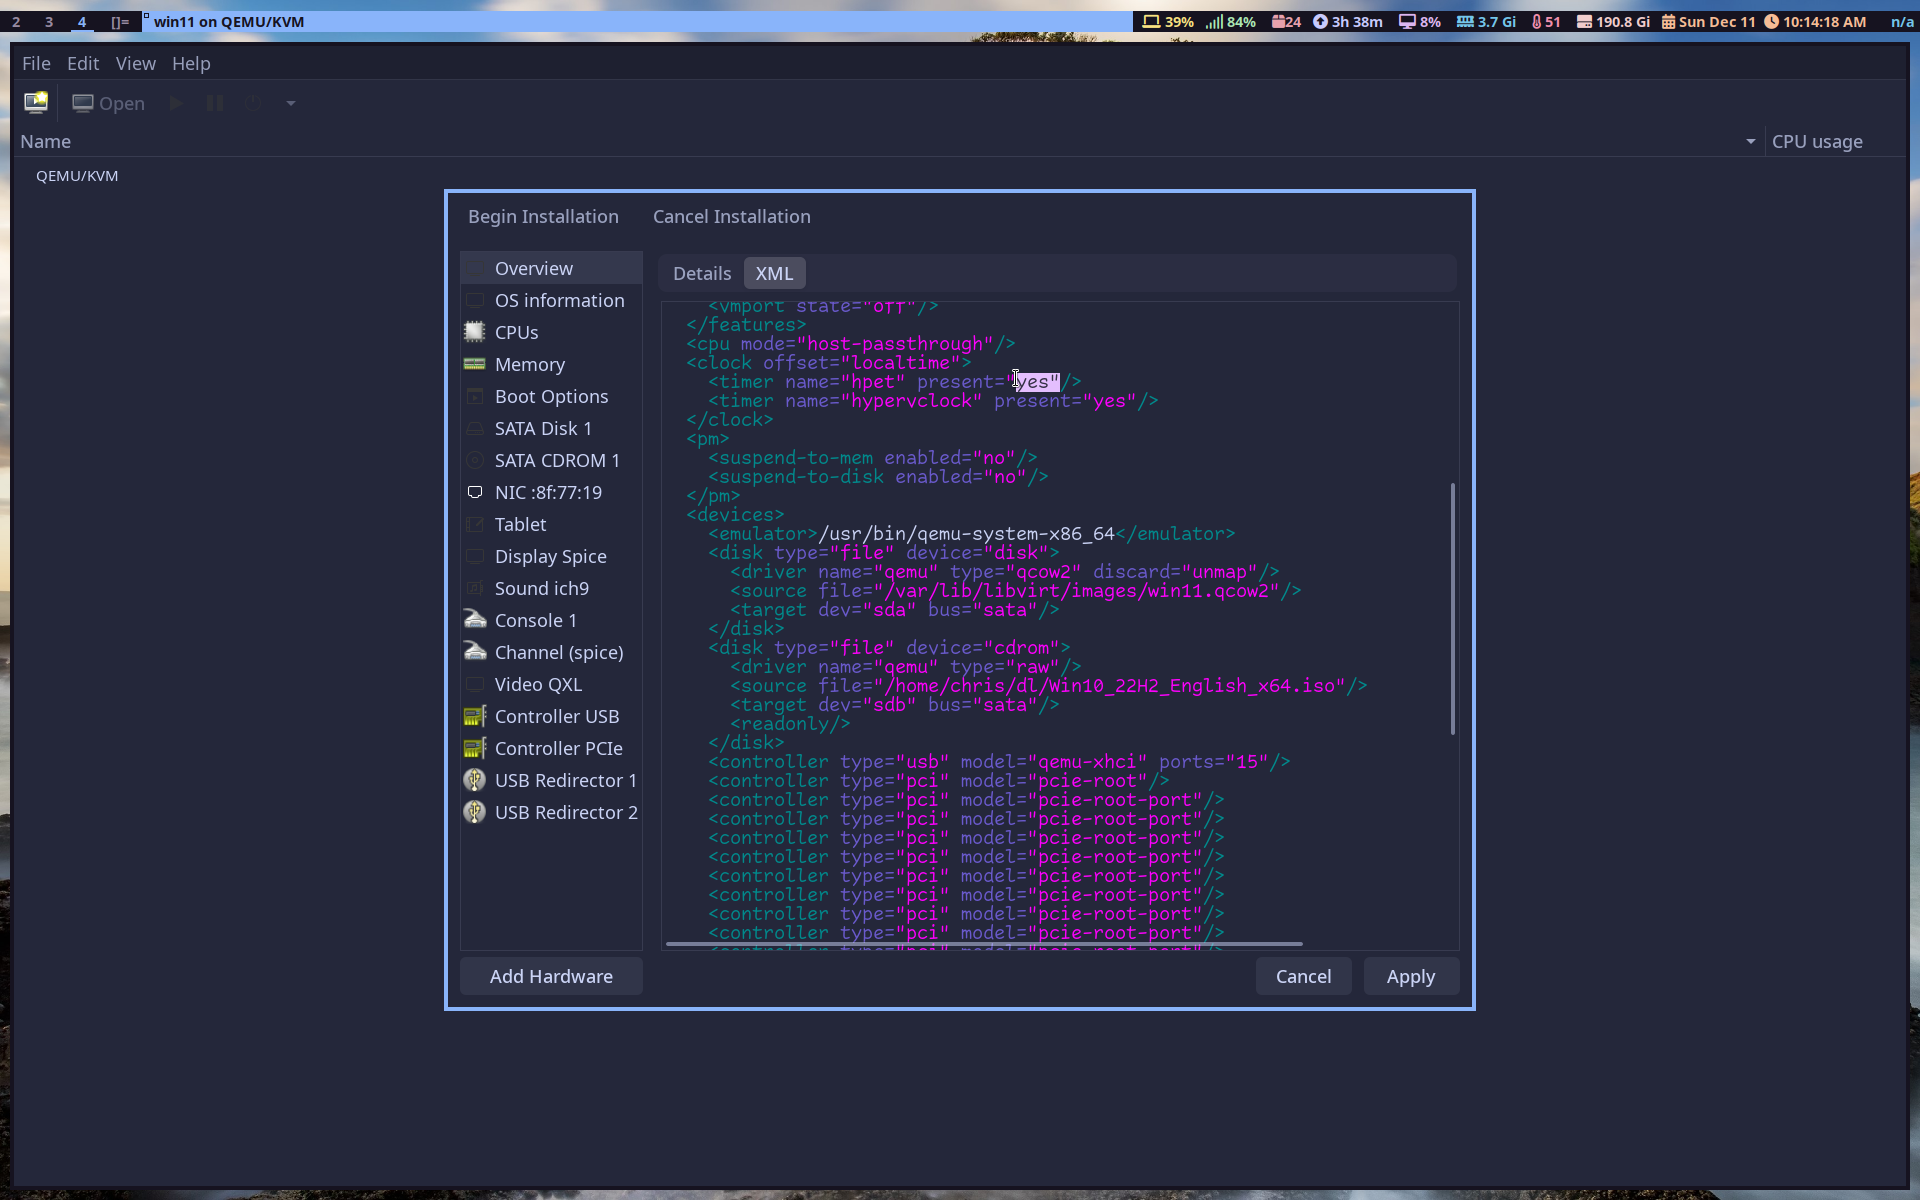Click the Cancel Installation button
This screenshot has height=1200, width=1920.
732,216
